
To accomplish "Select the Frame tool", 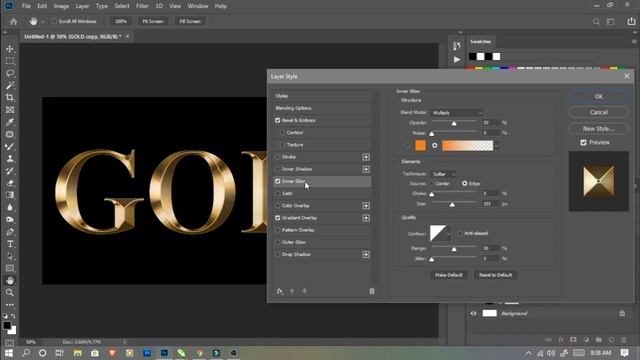I will 10,110.
